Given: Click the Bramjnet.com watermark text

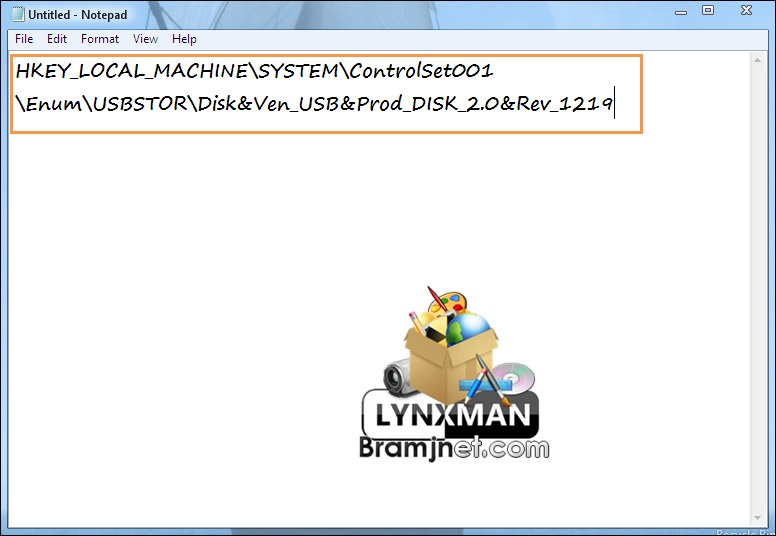Looking at the screenshot, I should (x=454, y=448).
